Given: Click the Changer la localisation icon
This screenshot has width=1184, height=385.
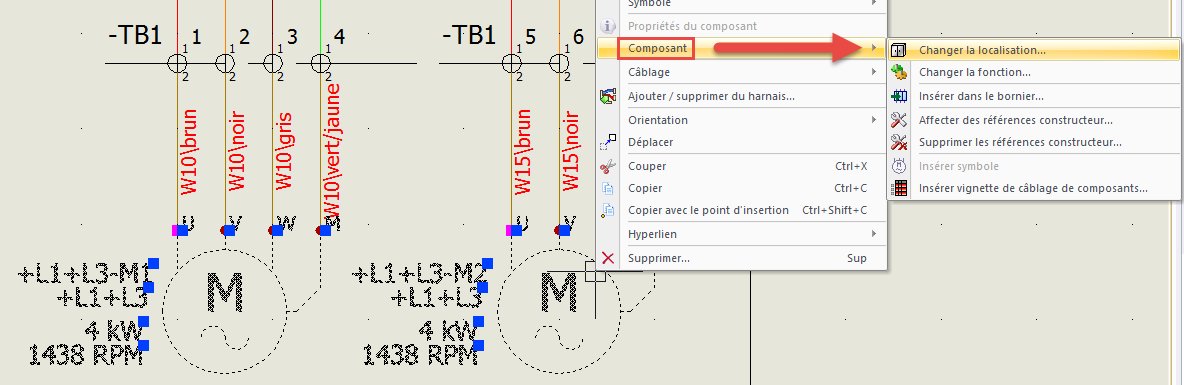Looking at the screenshot, I should pos(899,51).
